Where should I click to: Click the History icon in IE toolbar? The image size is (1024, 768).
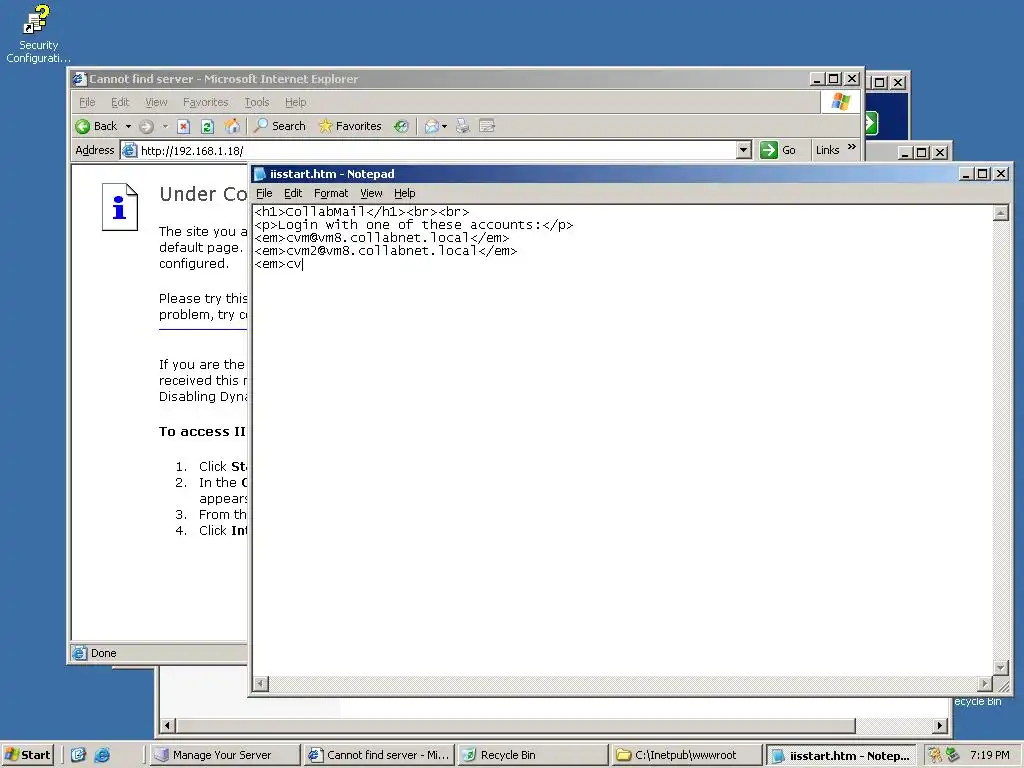401,126
